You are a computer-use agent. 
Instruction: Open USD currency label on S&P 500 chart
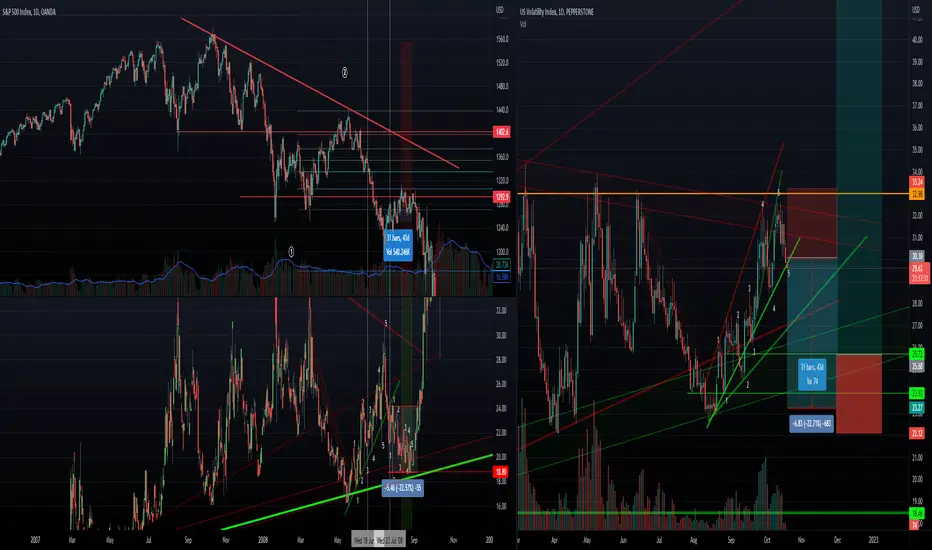tap(500, 10)
